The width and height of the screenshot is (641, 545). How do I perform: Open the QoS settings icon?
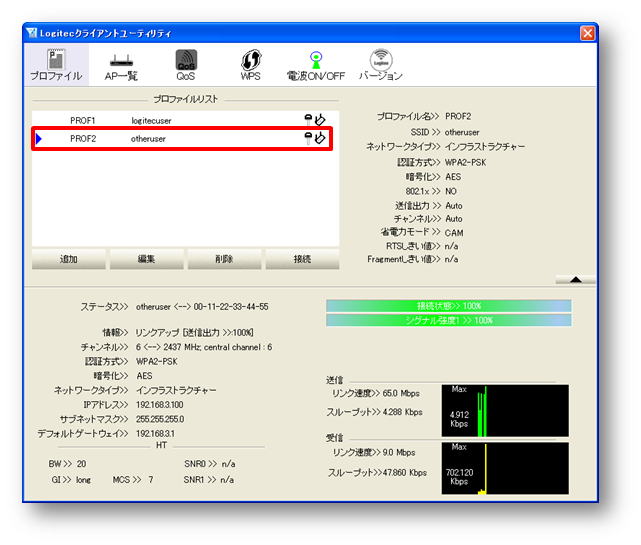click(186, 65)
